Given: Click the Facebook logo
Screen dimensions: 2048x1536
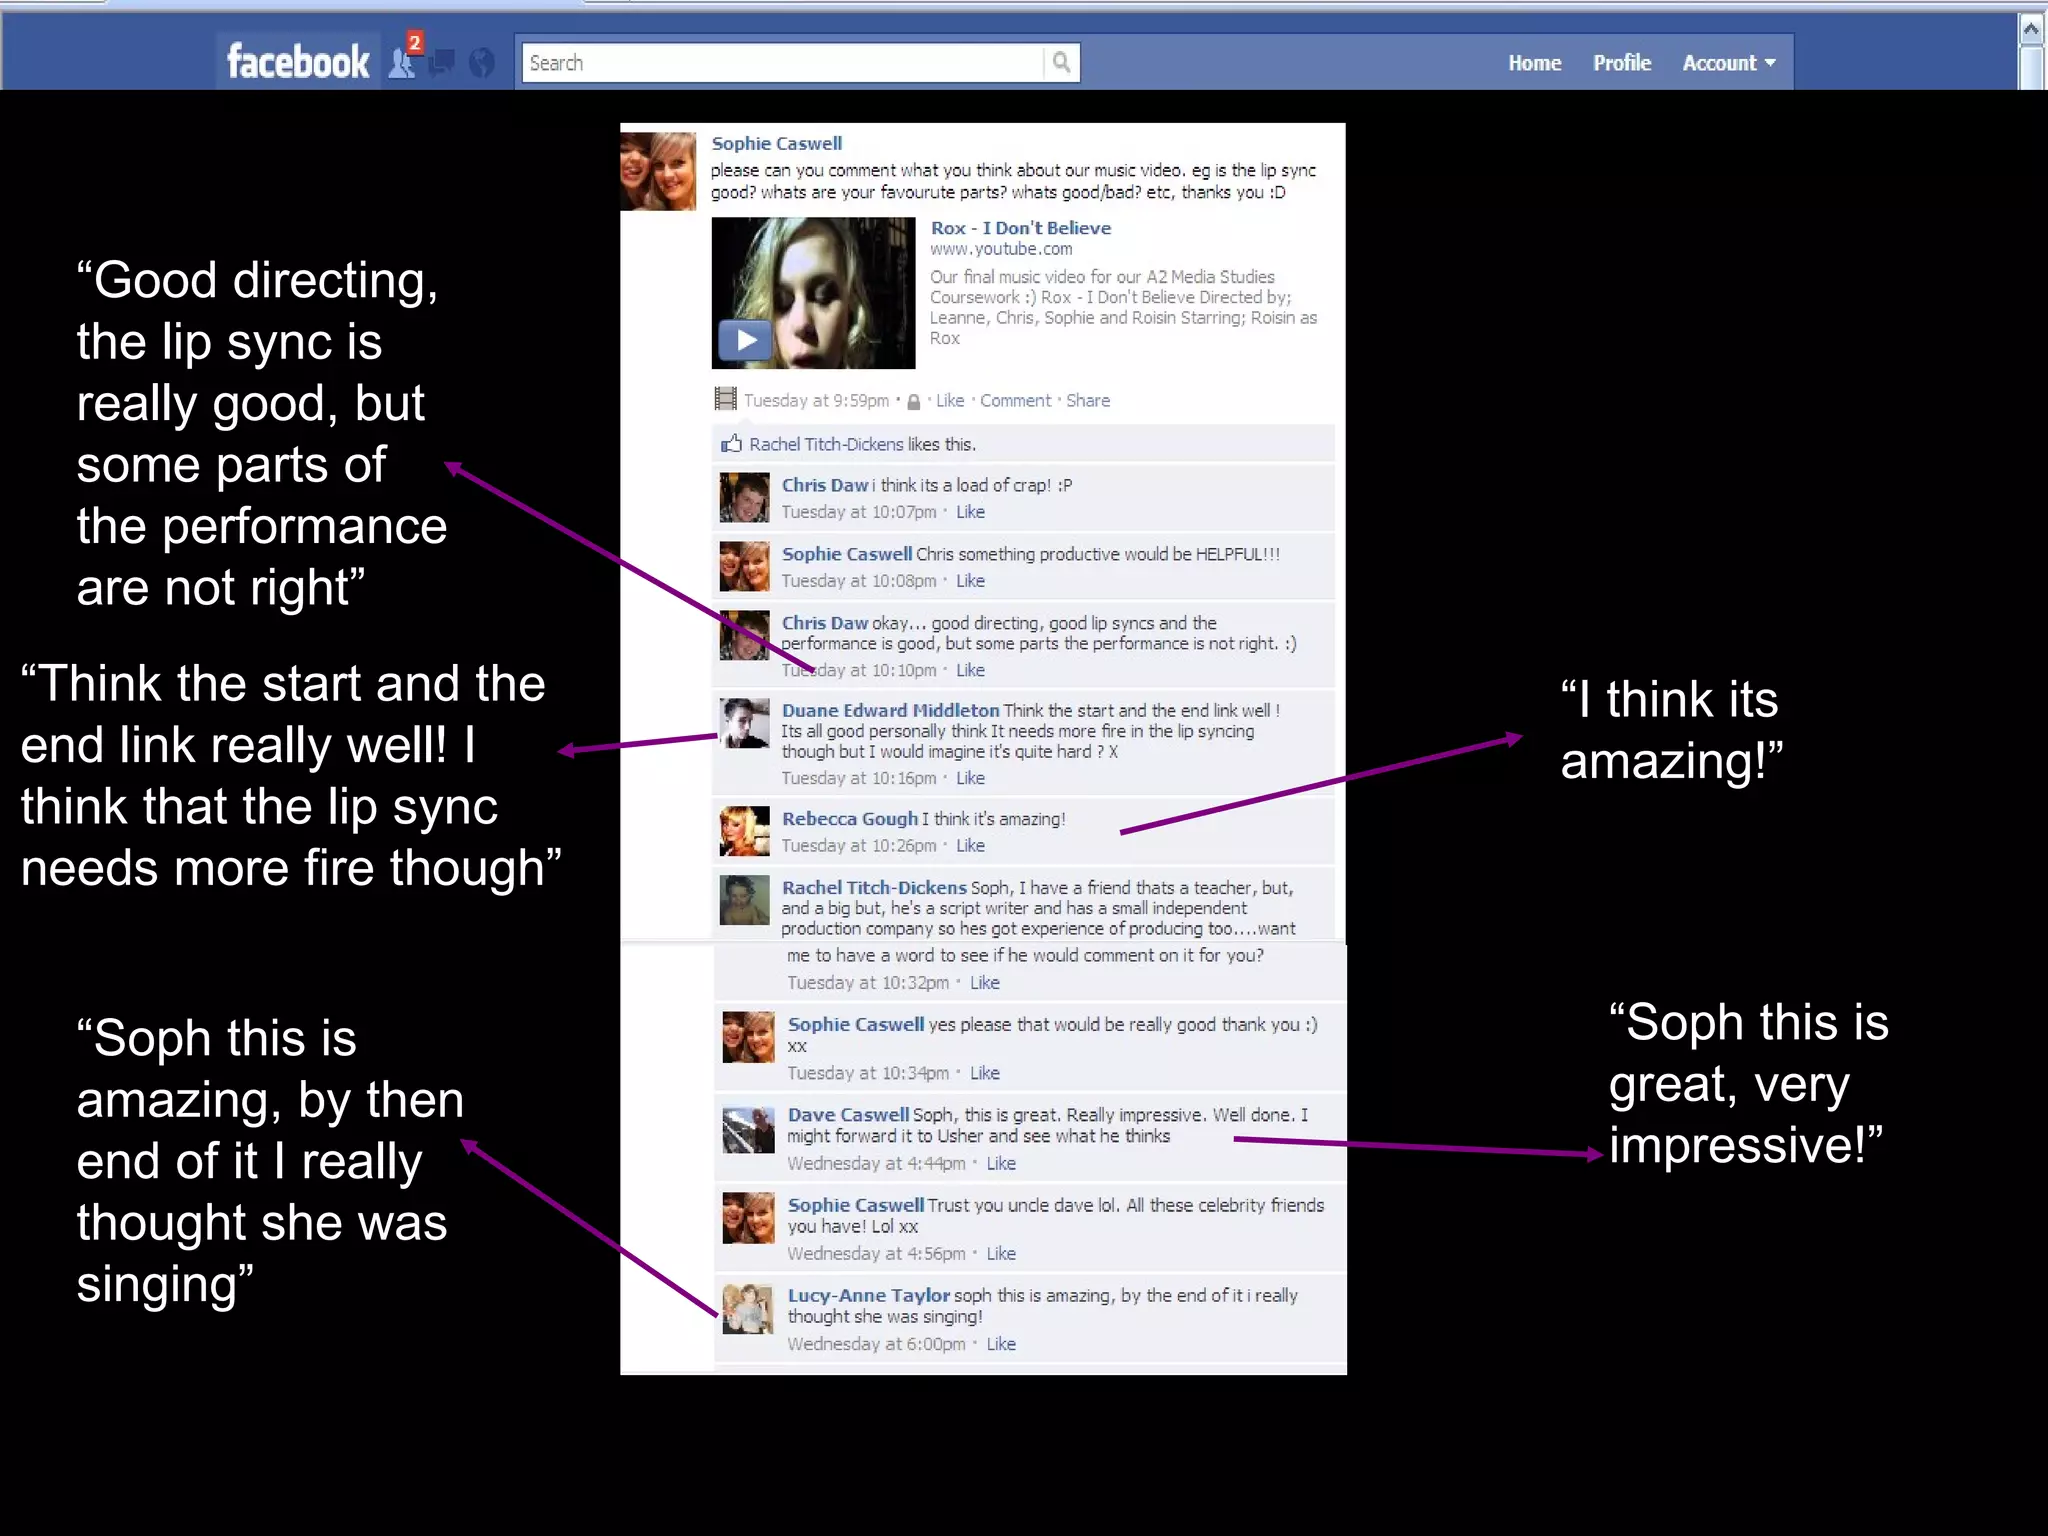Looking at the screenshot, I should pos(297,62).
